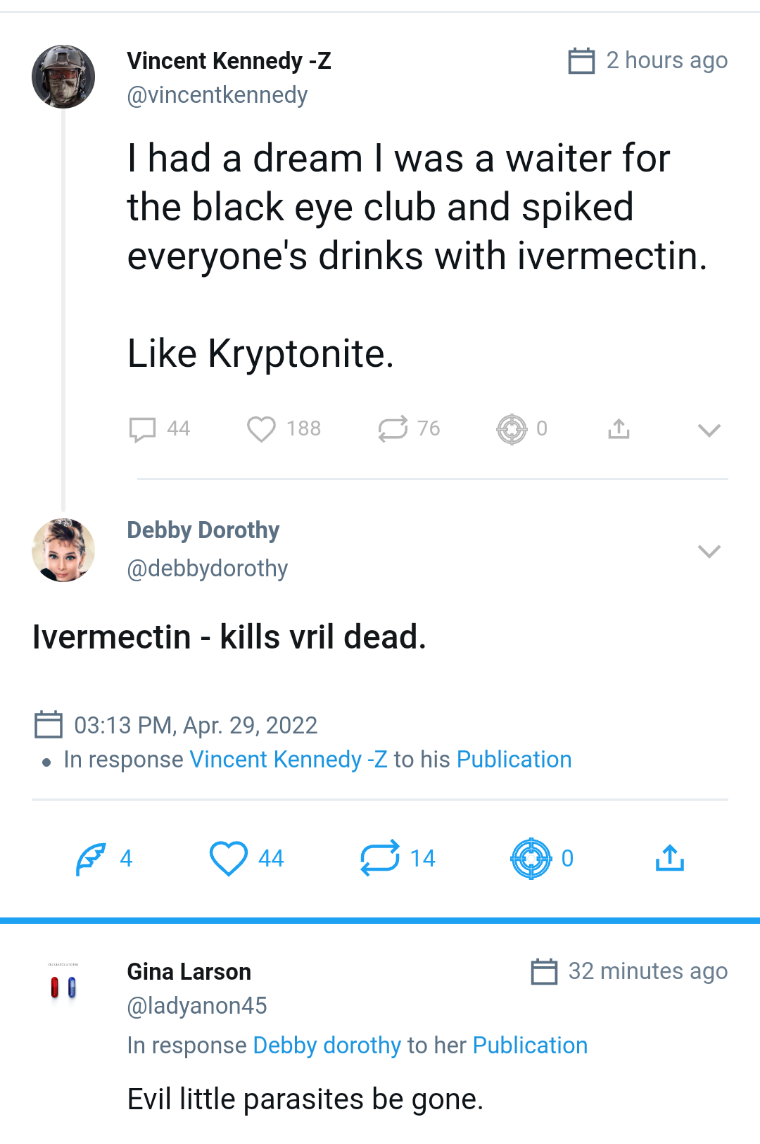Repost Debby Dorothy's reply with 14 reposts
The width and height of the screenshot is (760, 1144).
379,858
